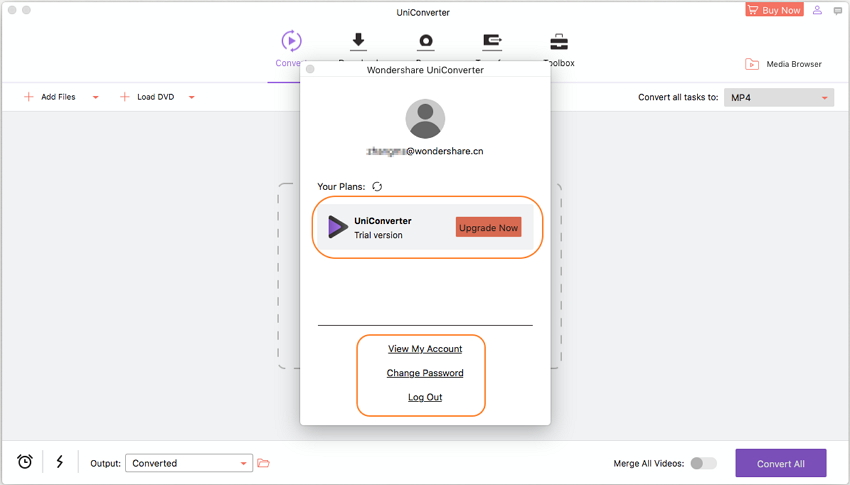The height and width of the screenshot is (485, 850).
Task: Click Upgrade Now button
Action: (488, 228)
